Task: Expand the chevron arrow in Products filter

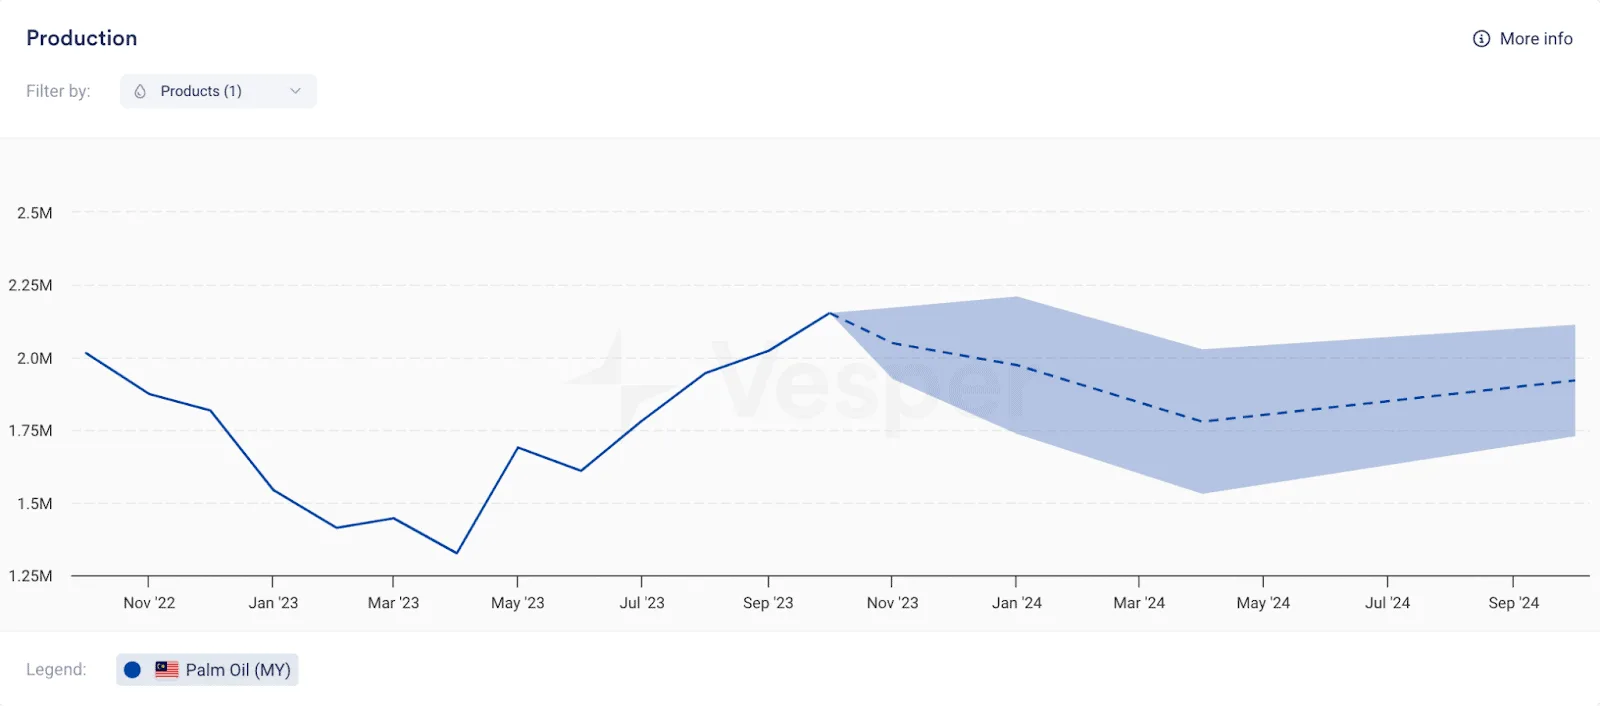Action: pyautogui.click(x=295, y=91)
